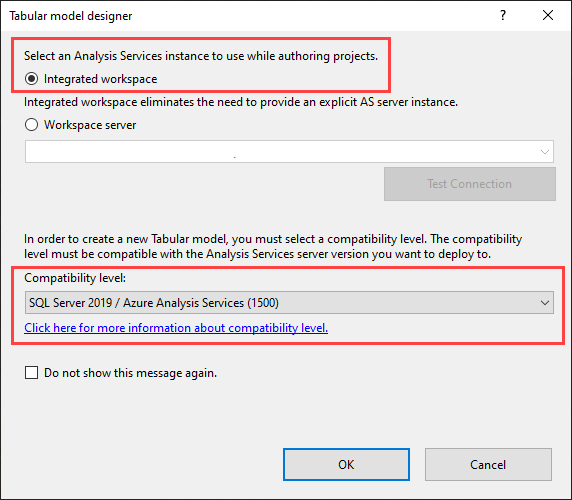Dismiss the dialog using Cancel
Image resolution: width=572 pixels, height=500 pixels.
point(488,465)
